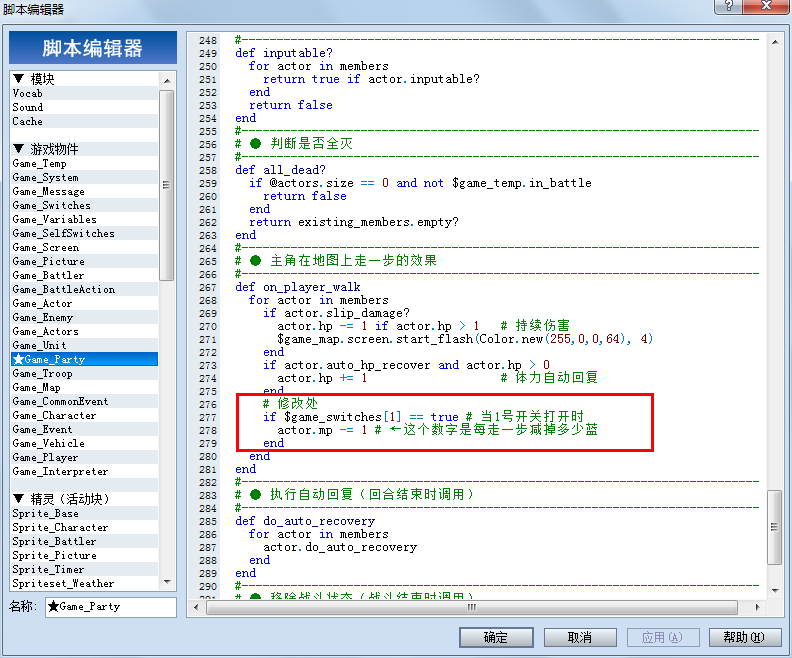Select the Game_Unit script
This screenshot has height=658, width=792.
(x=84, y=345)
